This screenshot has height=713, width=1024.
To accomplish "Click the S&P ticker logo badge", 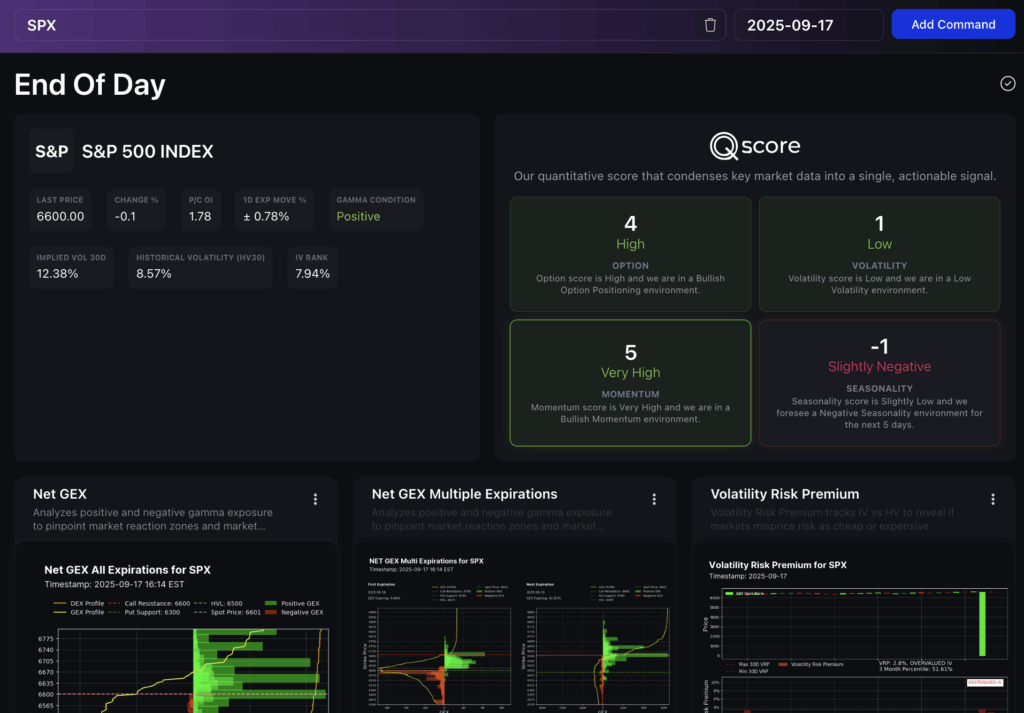I will point(52,151).
